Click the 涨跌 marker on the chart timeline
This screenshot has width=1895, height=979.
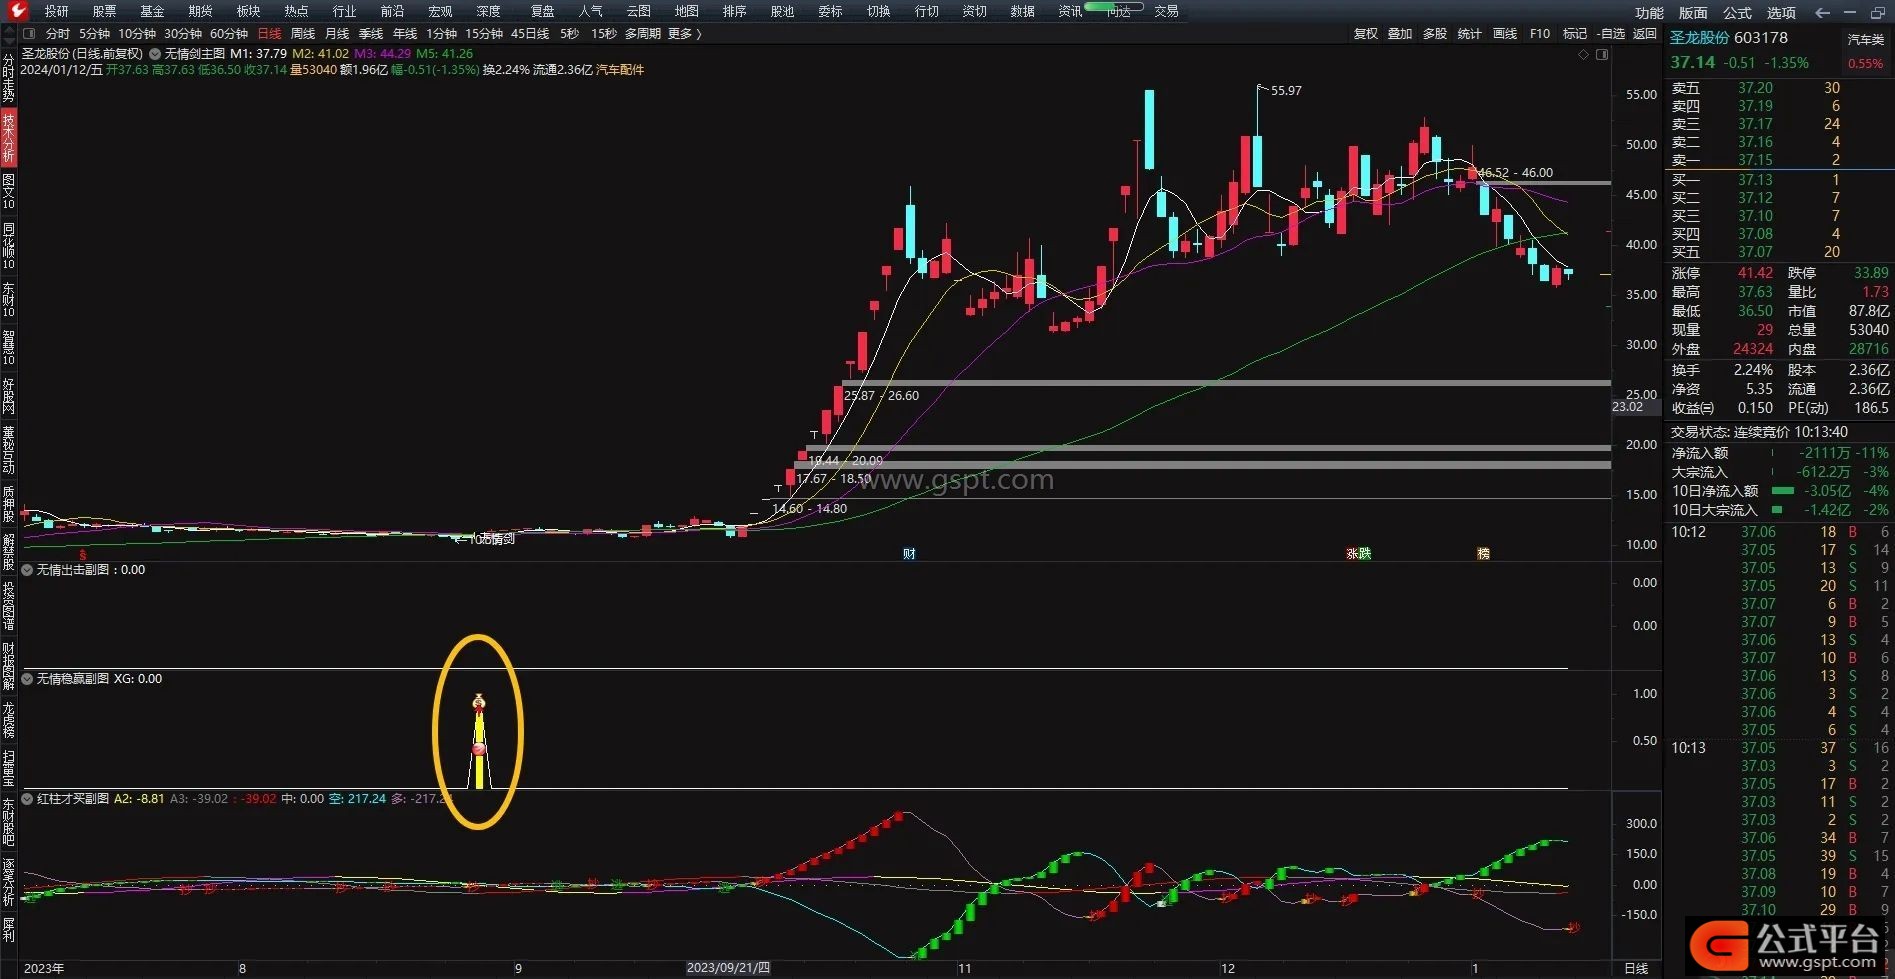point(1358,553)
